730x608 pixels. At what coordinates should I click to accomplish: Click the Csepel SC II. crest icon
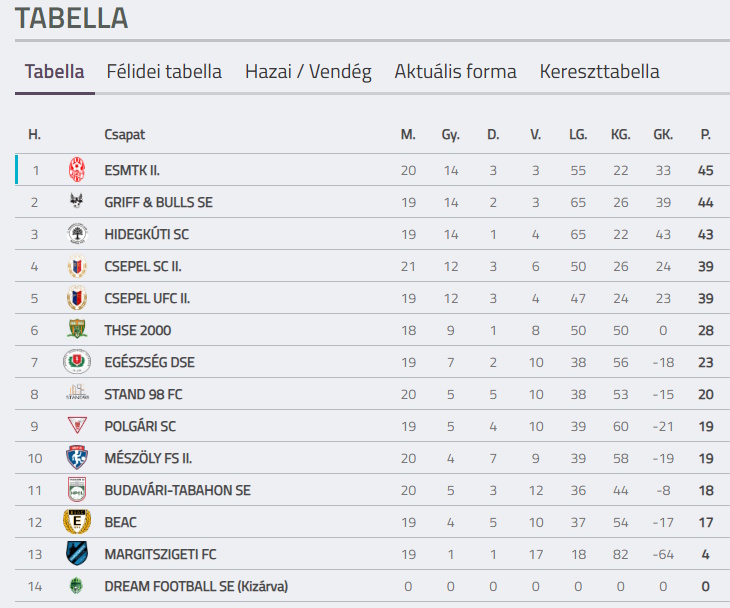pos(77,266)
